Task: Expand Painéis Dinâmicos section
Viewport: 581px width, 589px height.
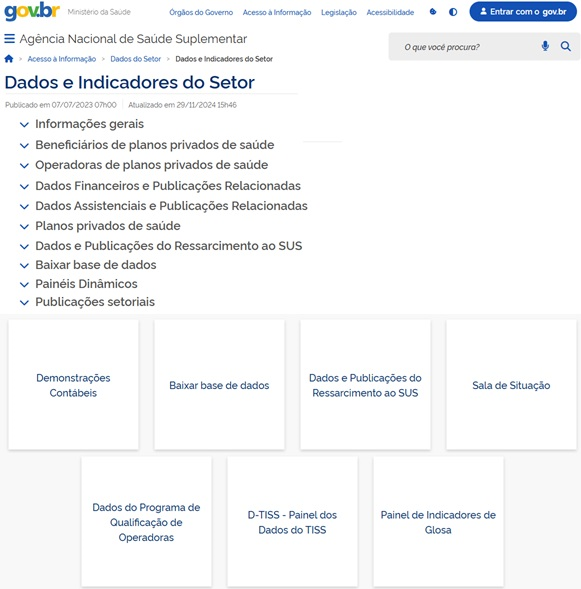Action: tap(78, 284)
